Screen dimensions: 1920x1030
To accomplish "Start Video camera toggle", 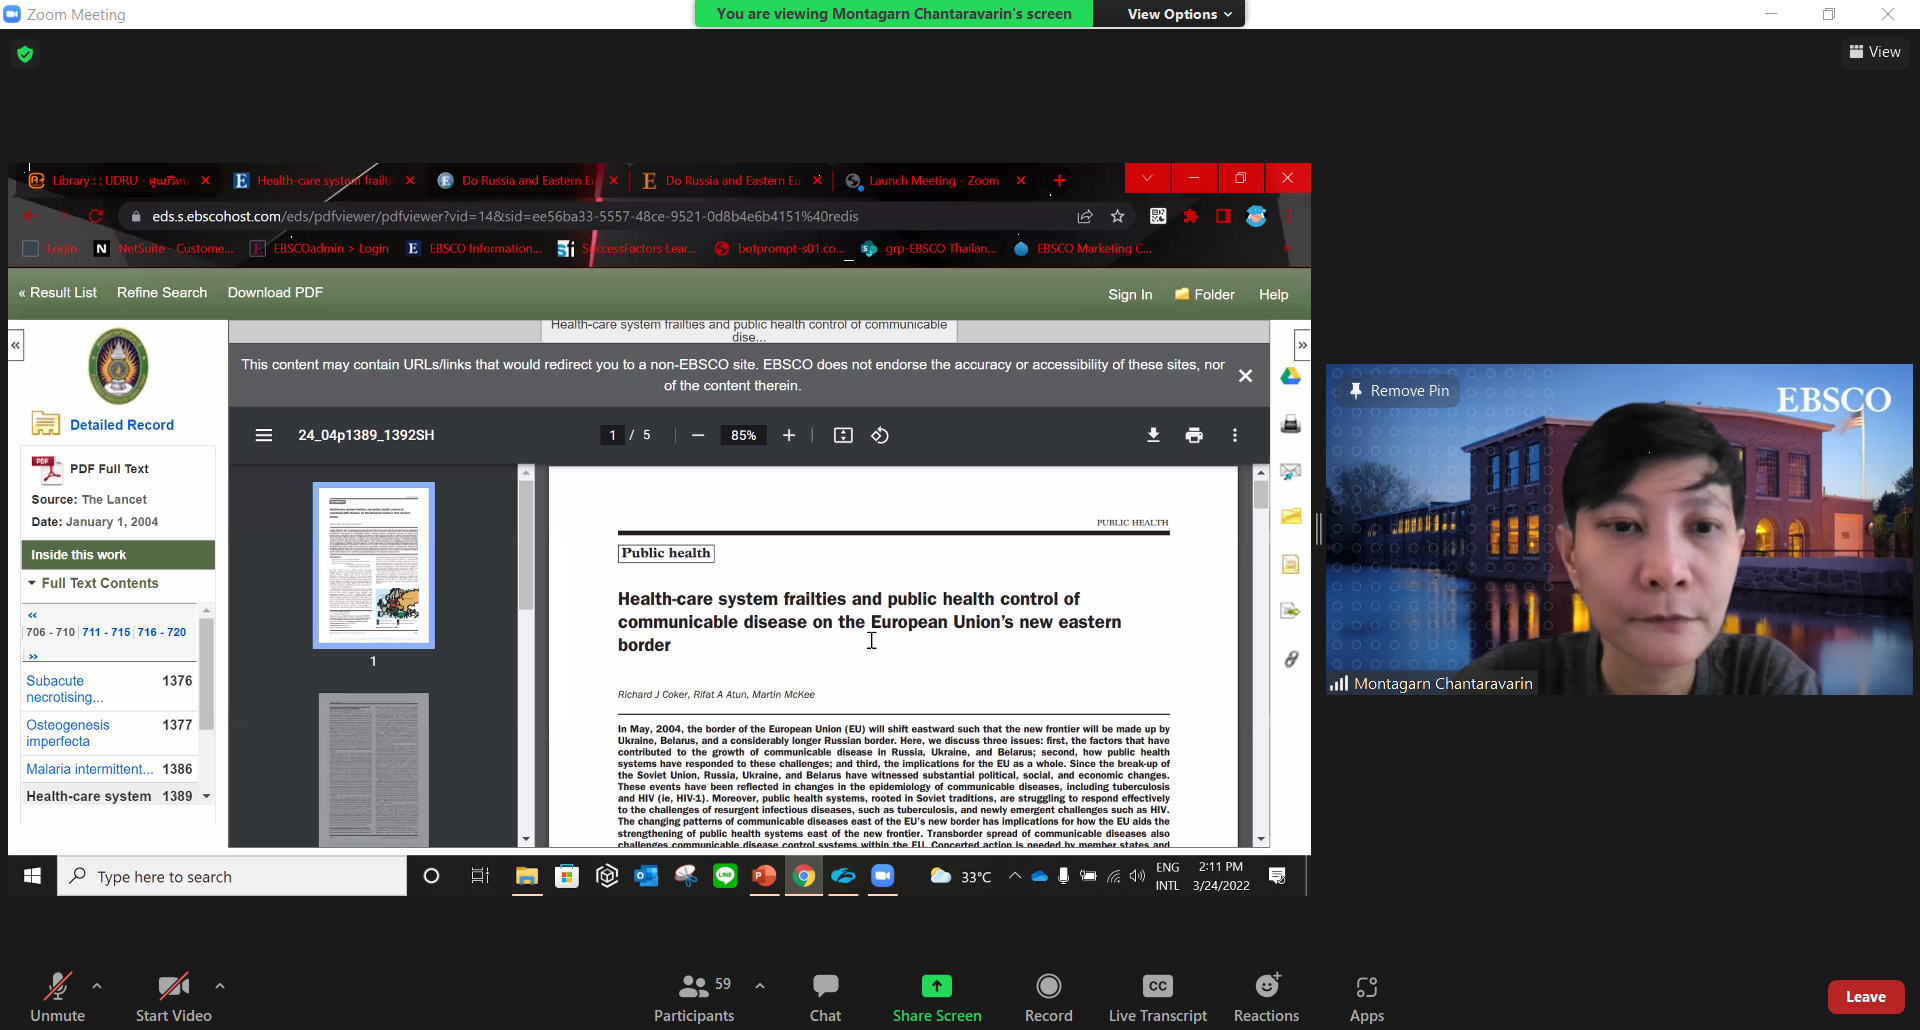I will [x=174, y=998].
